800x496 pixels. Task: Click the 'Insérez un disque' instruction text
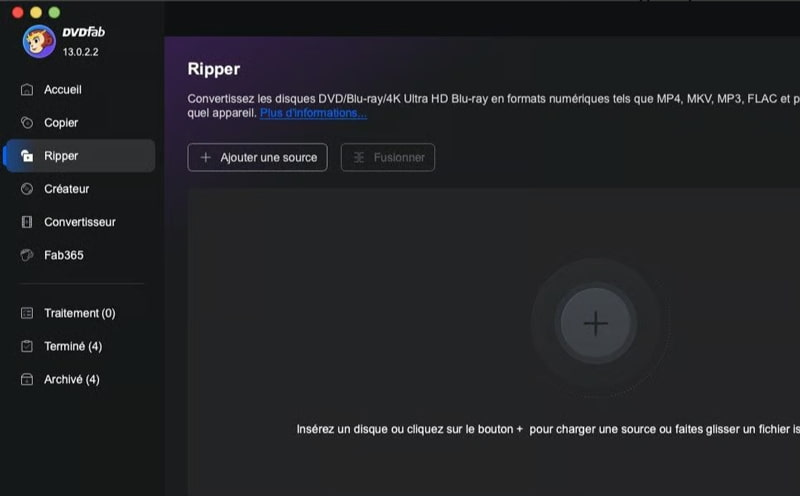pyautogui.click(x=548, y=429)
